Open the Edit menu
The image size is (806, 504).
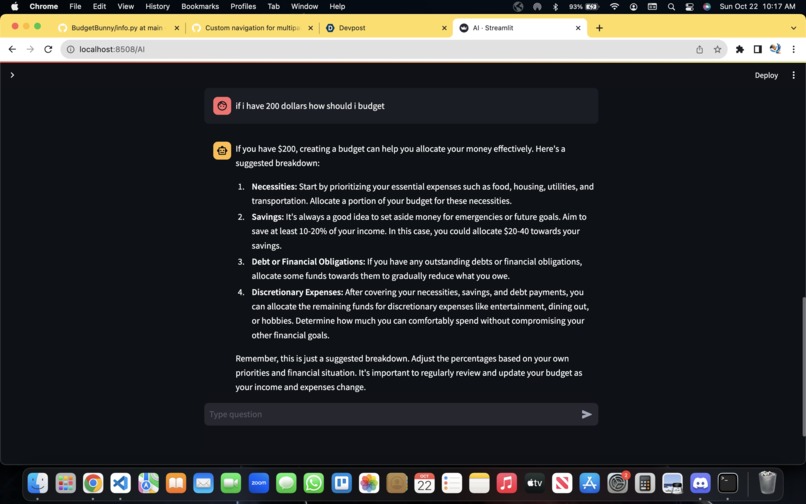[99, 7]
